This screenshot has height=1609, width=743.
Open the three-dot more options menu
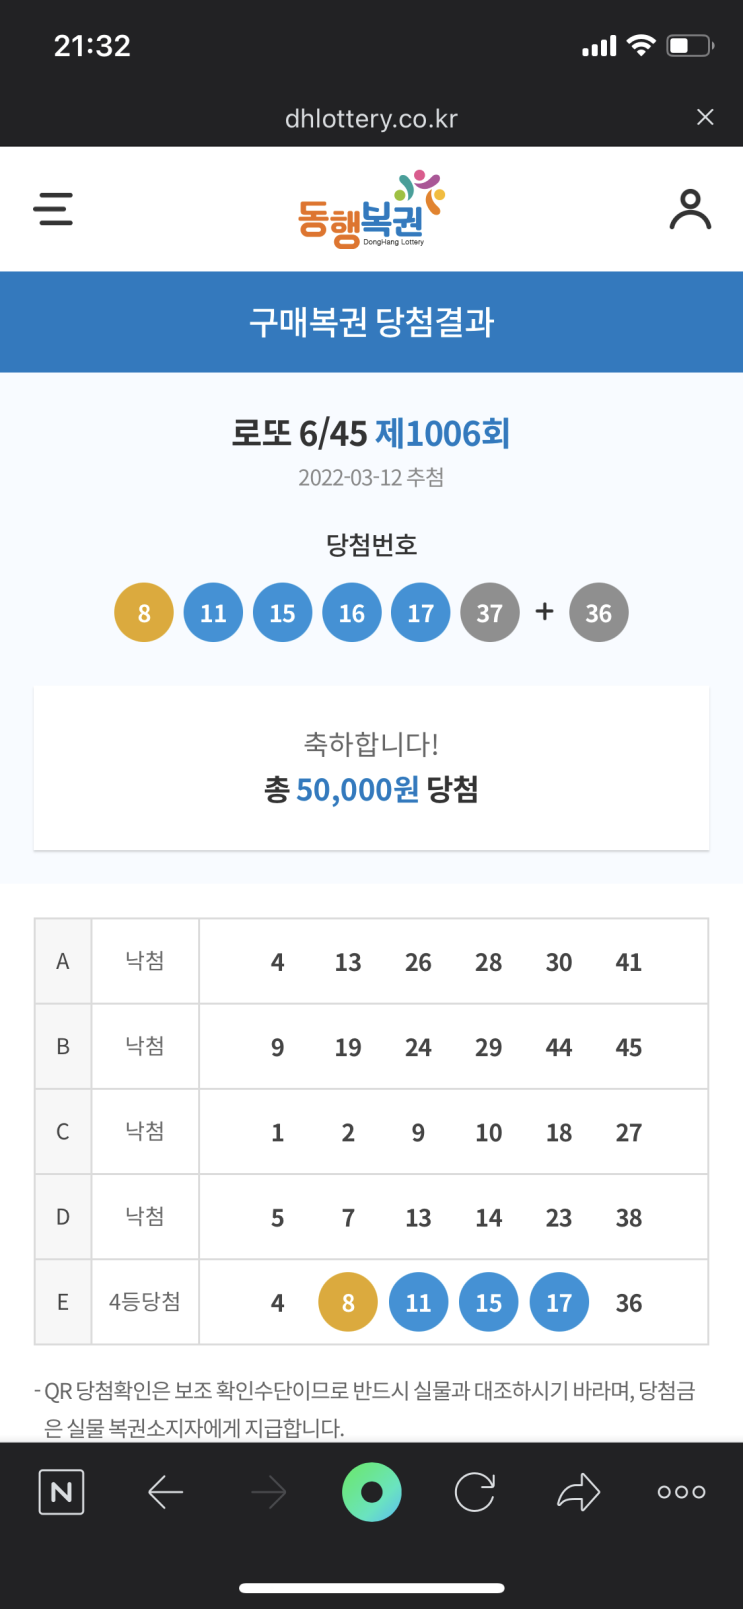681,1492
